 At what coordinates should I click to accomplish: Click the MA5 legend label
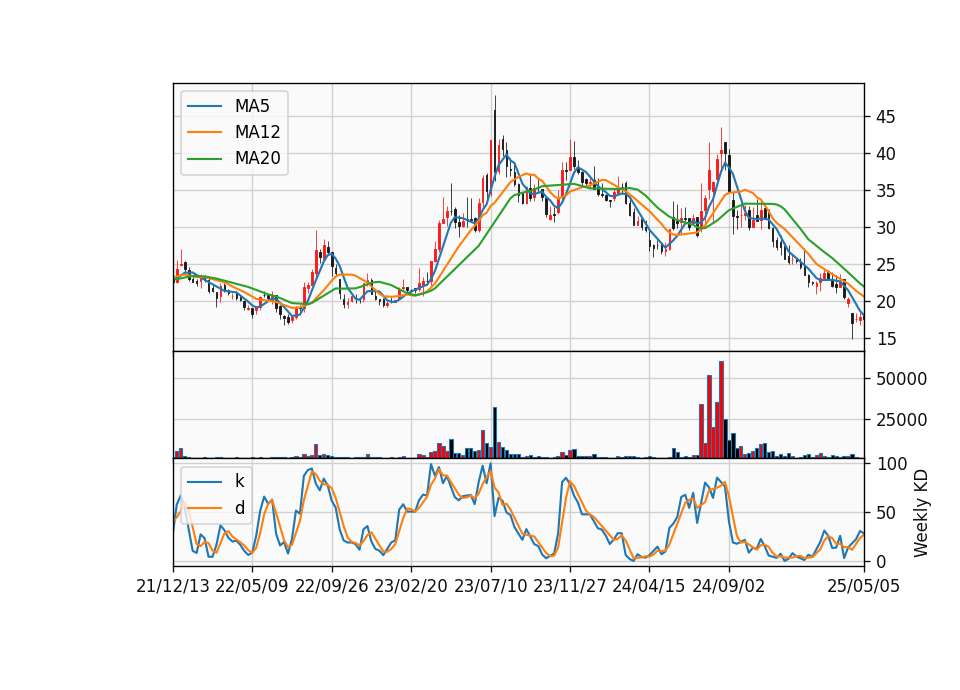[252, 106]
